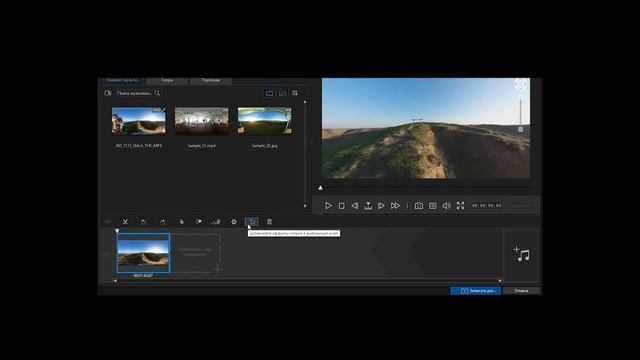The width and height of the screenshot is (640, 360).
Task: Open the gear settings icon in the timeline toolbar
Action: [234, 222]
